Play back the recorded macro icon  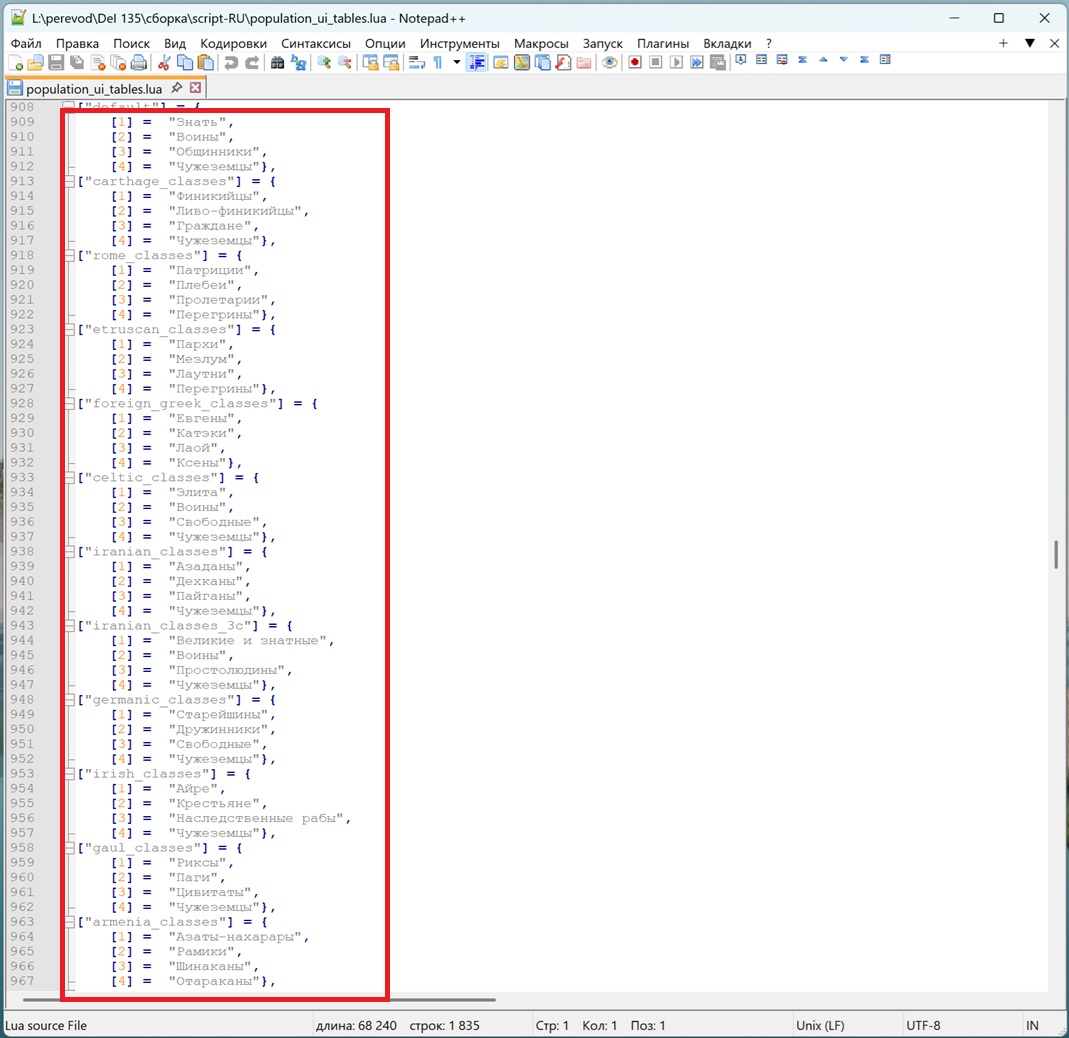[x=676, y=63]
